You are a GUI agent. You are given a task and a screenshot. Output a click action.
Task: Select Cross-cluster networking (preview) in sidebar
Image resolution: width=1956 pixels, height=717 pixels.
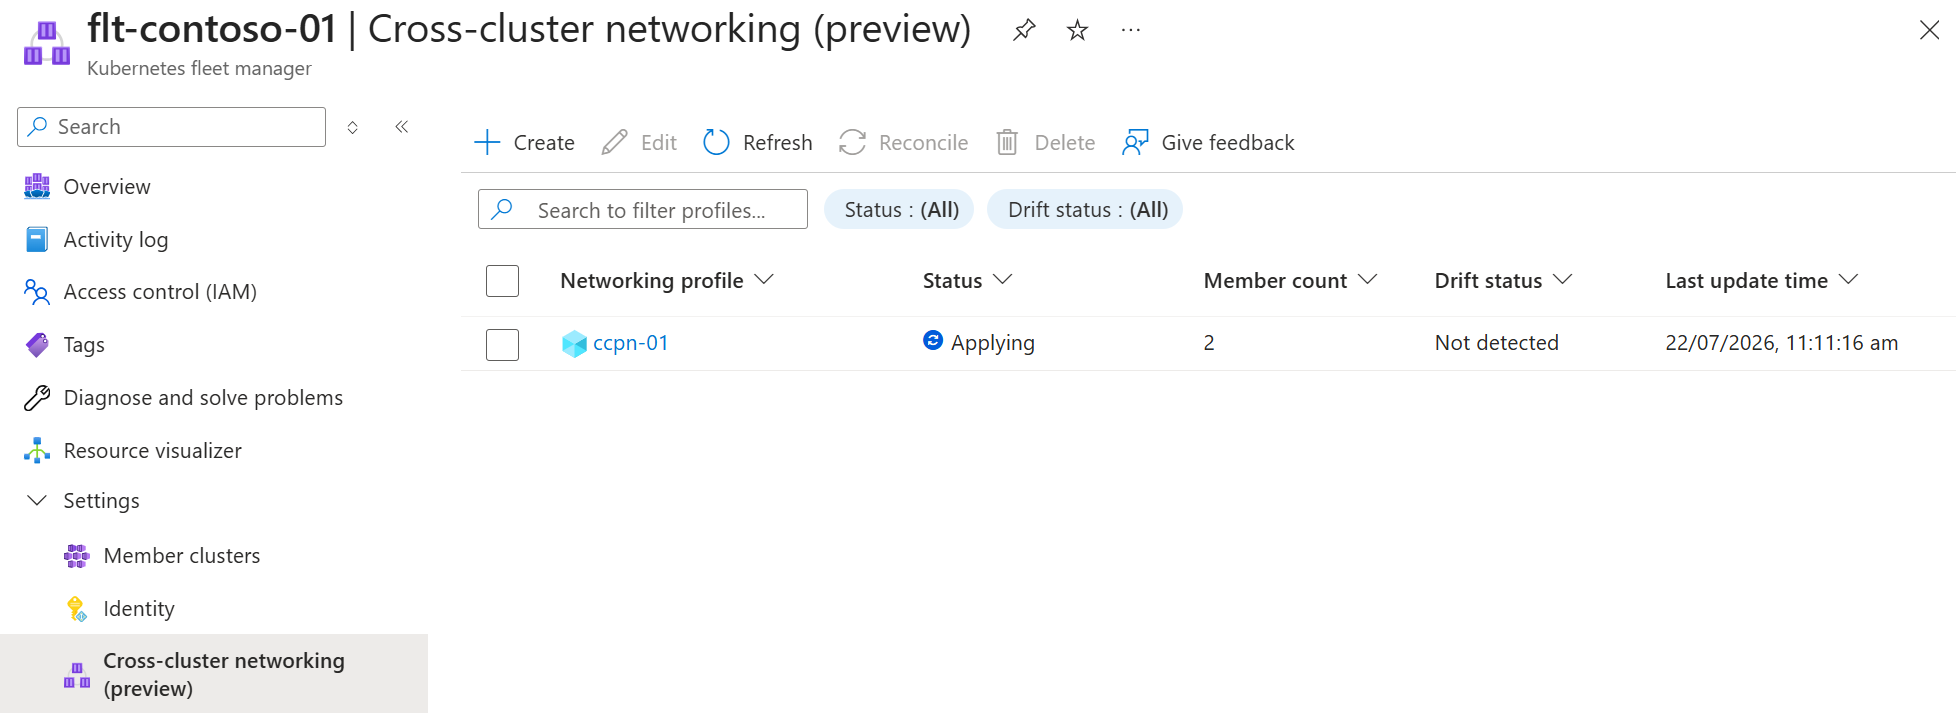click(214, 675)
